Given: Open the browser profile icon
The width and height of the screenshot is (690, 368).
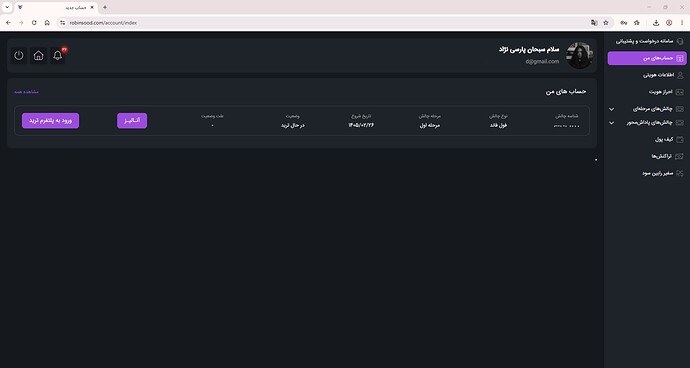Looking at the screenshot, I should [x=669, y=22].
